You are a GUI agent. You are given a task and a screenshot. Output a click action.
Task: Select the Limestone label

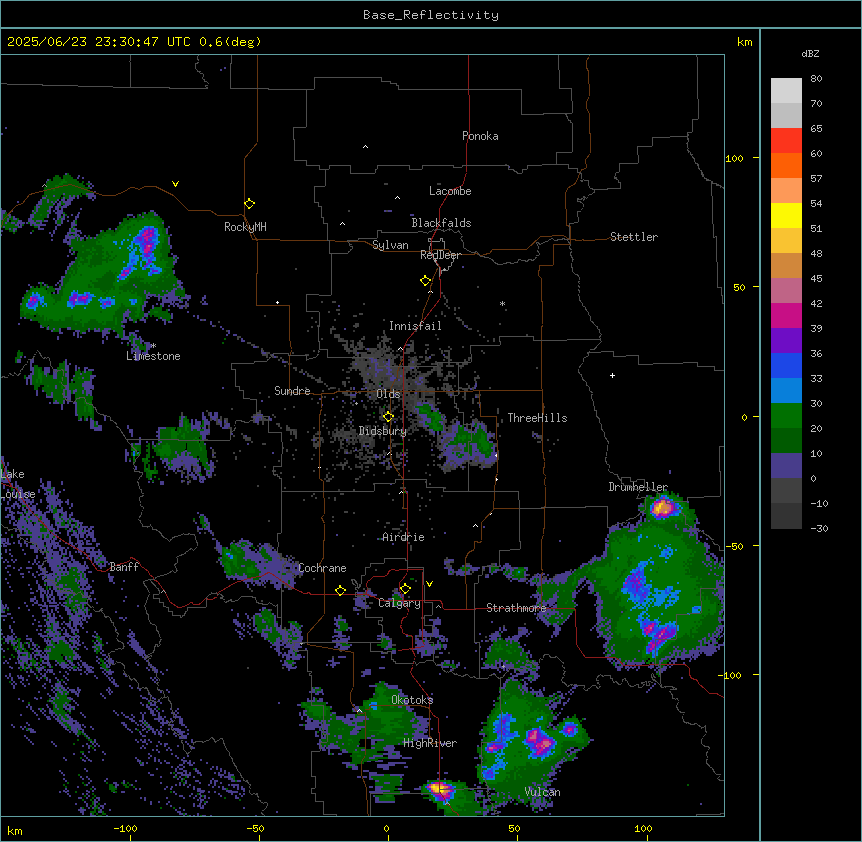[153, 356]
